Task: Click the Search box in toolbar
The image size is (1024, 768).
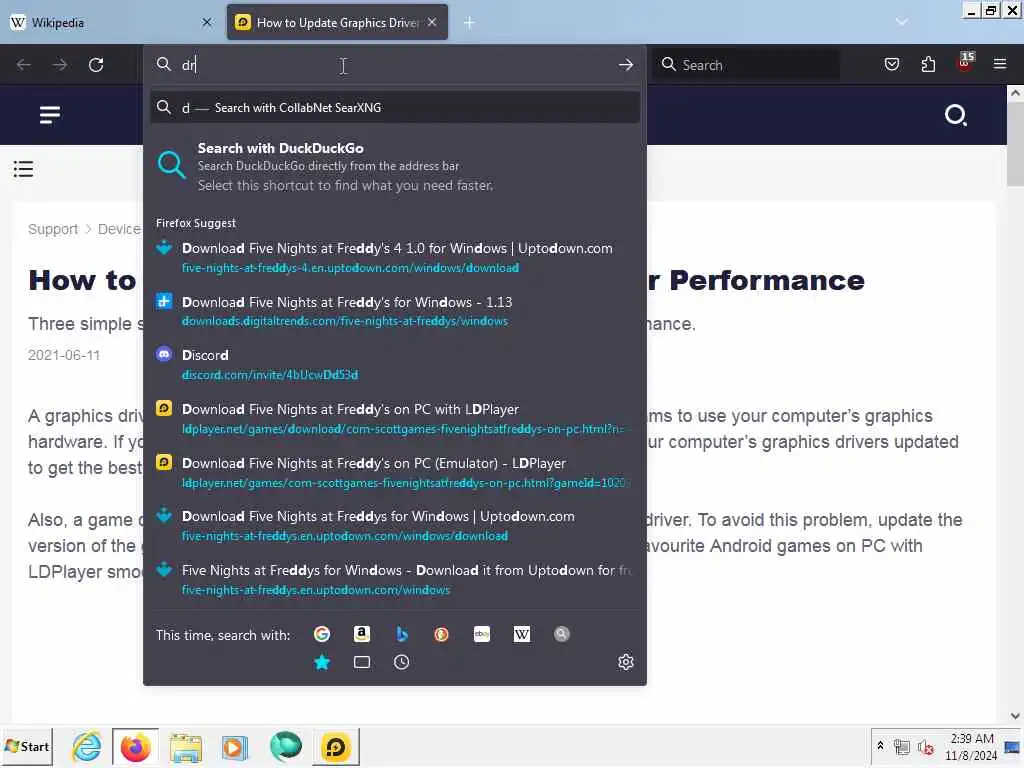Action: point(746,65)
